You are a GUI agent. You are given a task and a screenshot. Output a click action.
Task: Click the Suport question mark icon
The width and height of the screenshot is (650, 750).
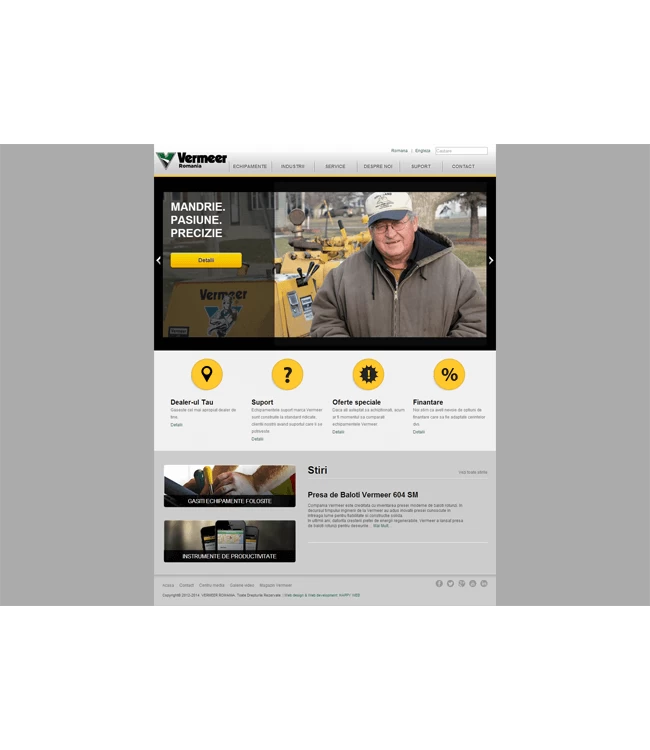click(x=287, y=374)
